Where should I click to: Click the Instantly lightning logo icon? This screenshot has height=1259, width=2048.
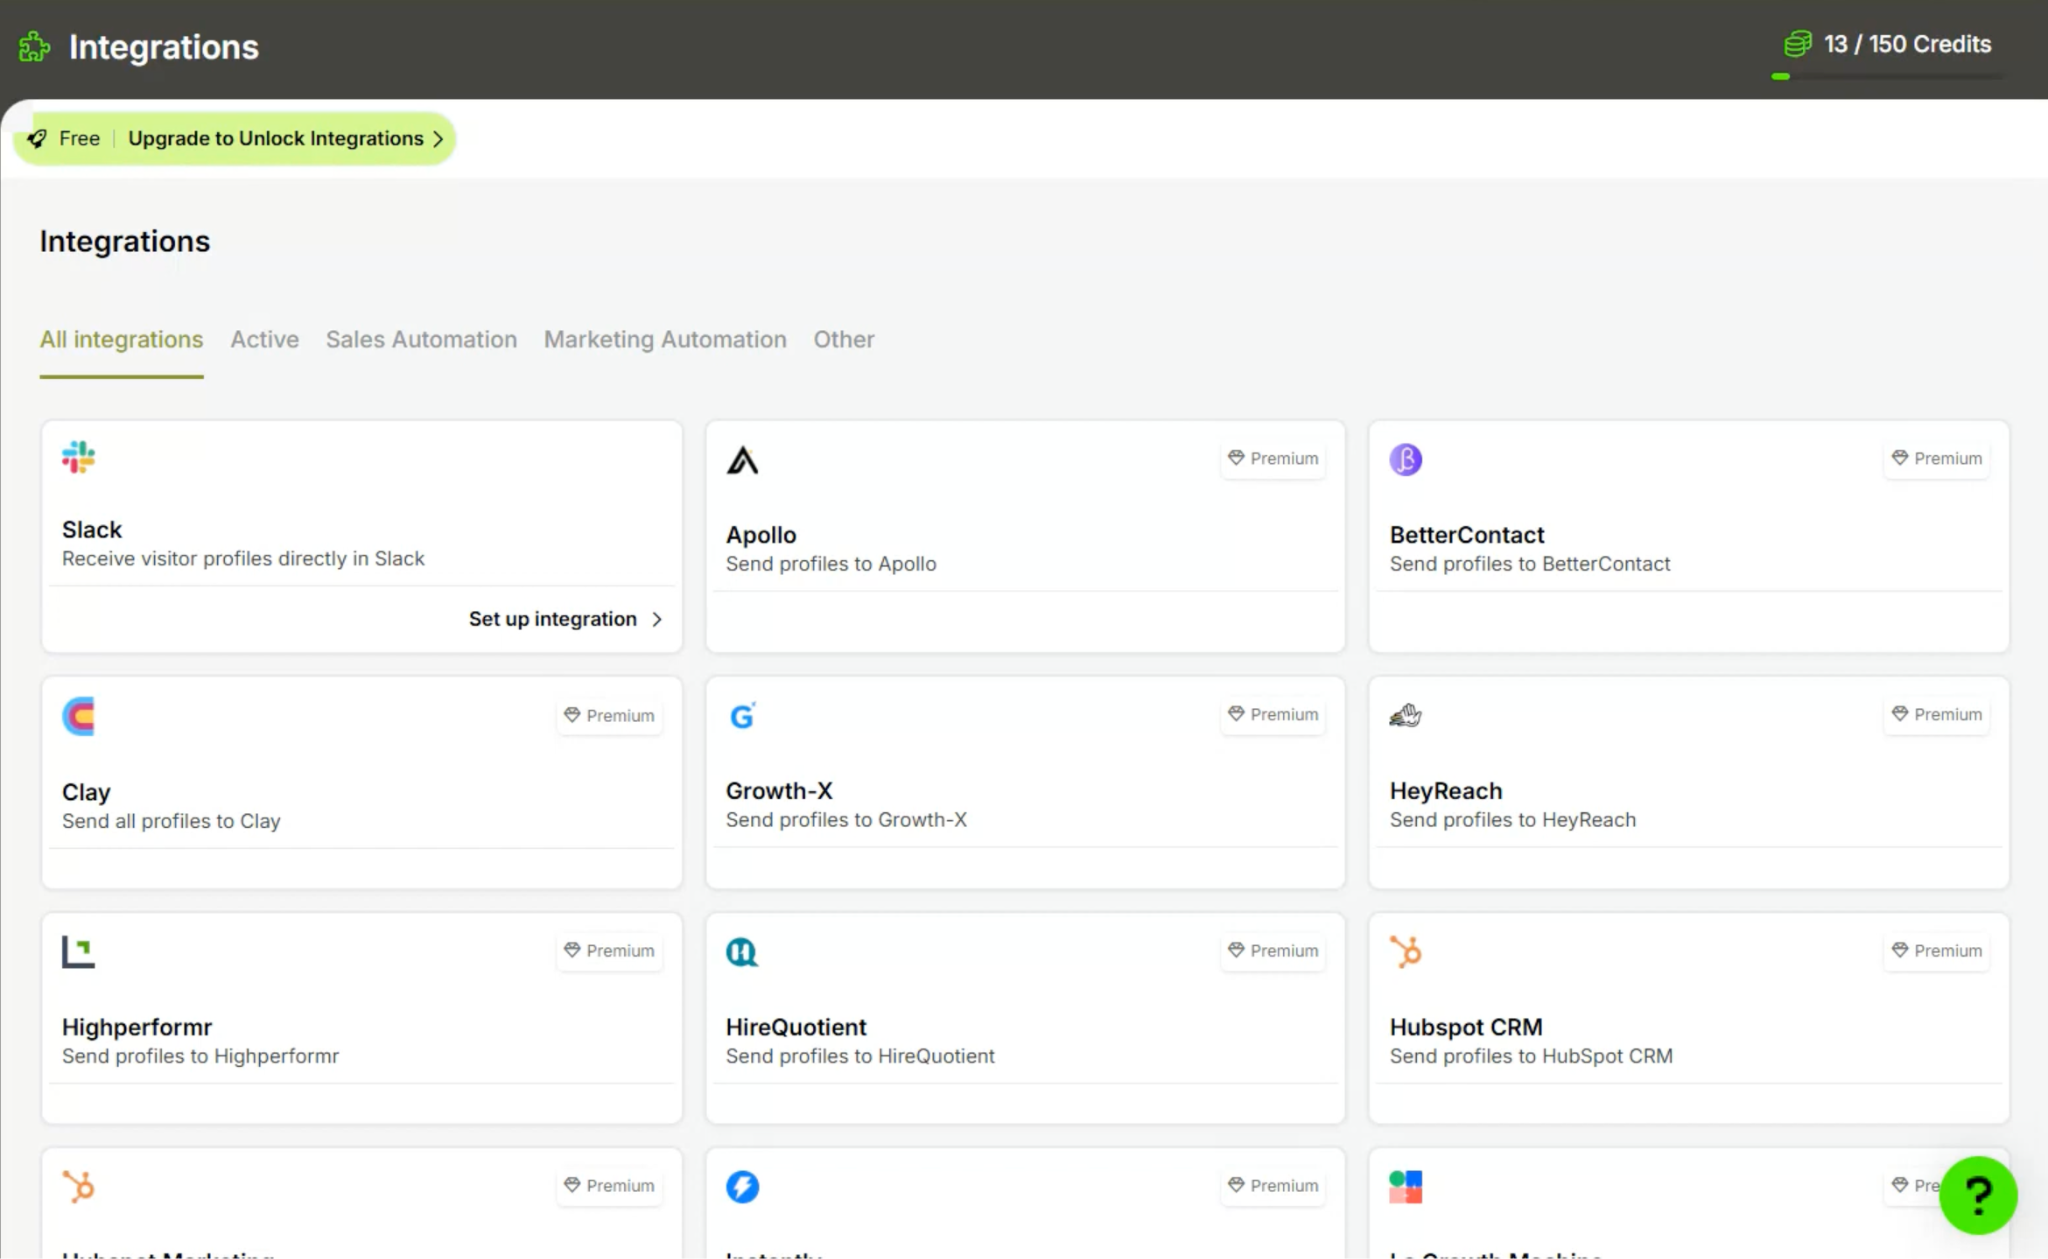coord(742,1187)
